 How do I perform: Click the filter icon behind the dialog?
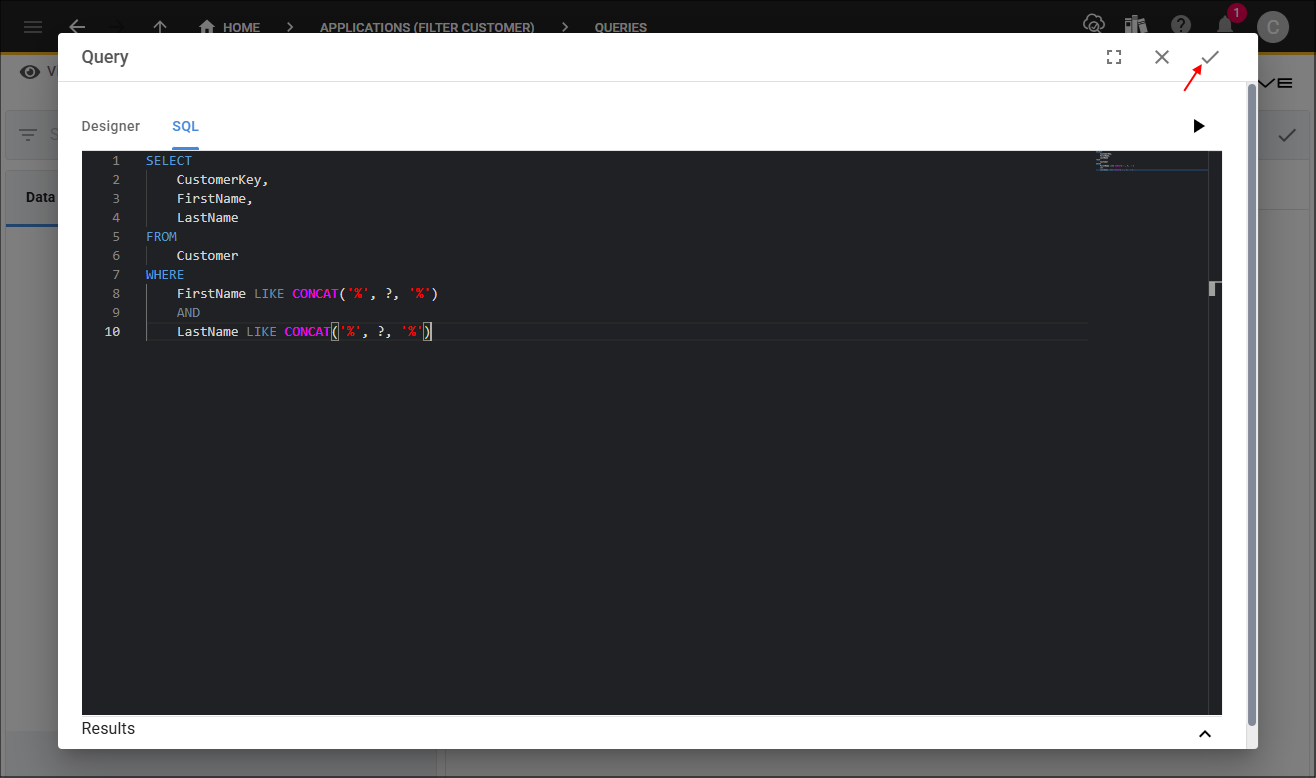[x=28, y=135]
